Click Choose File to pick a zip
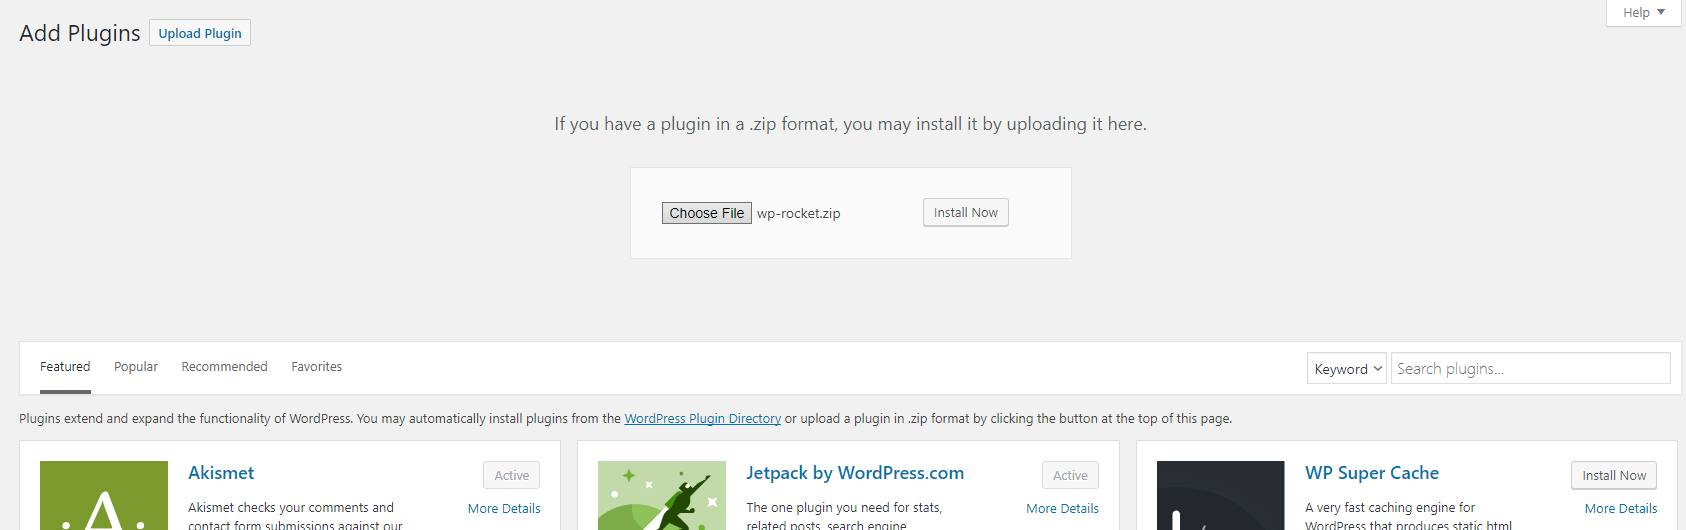The width and height of the screenshot is (1686, 530). tap(706, 213)
